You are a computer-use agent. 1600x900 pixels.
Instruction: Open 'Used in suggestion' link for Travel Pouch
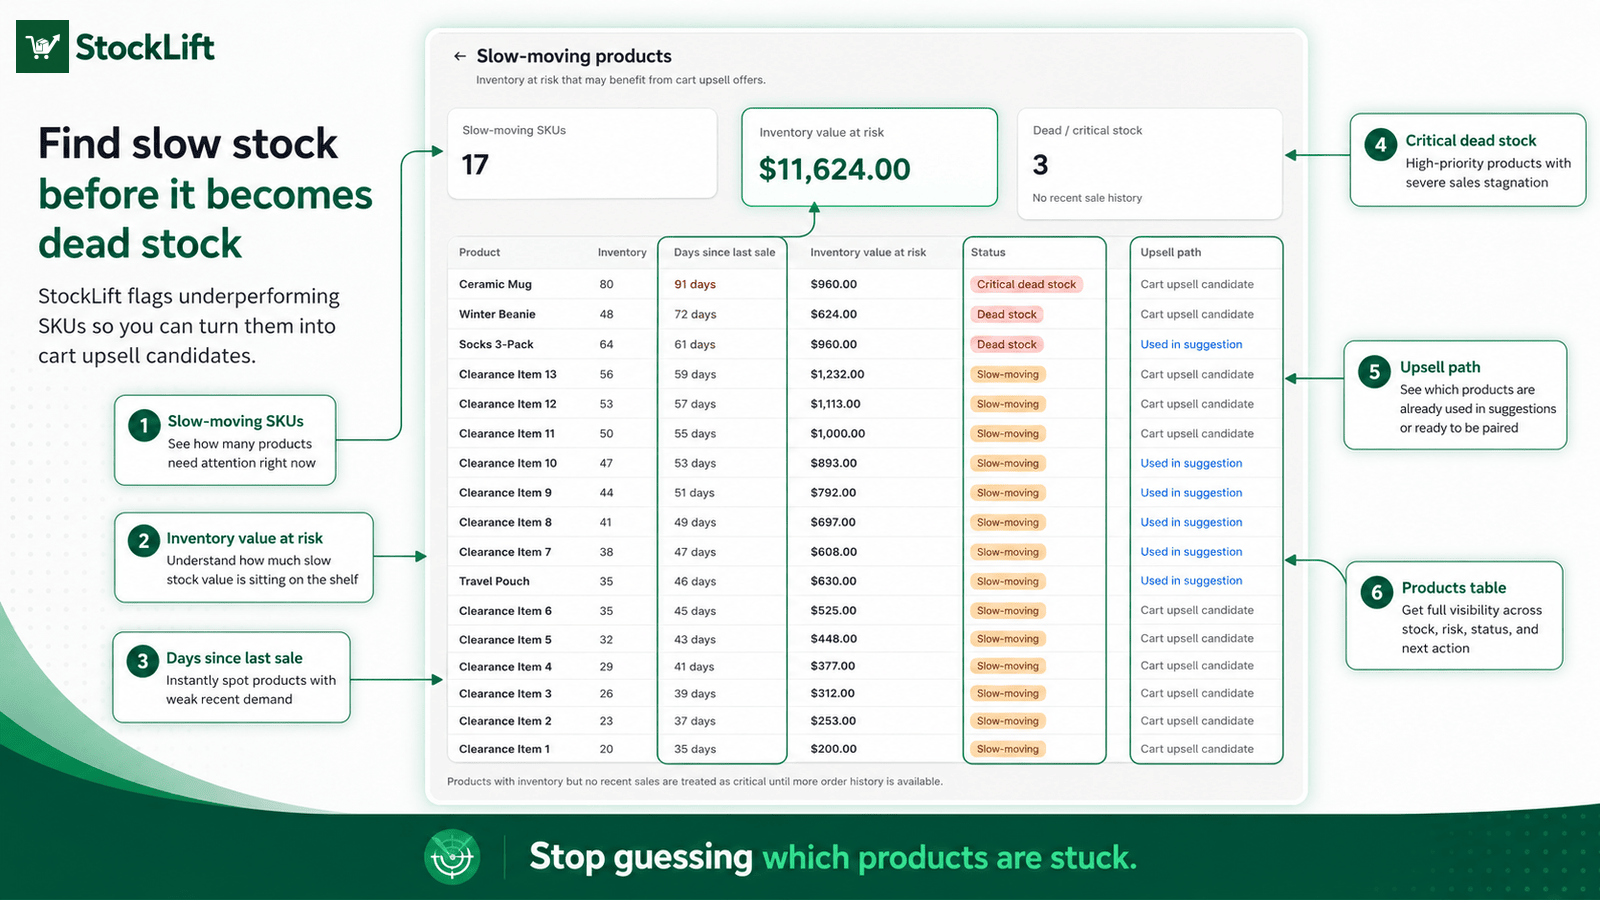[x=1191, y=581]
